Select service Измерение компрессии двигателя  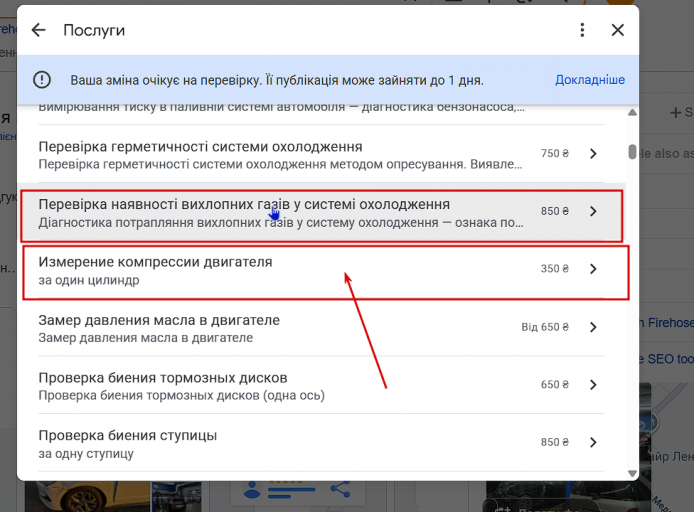coord(321,269)
